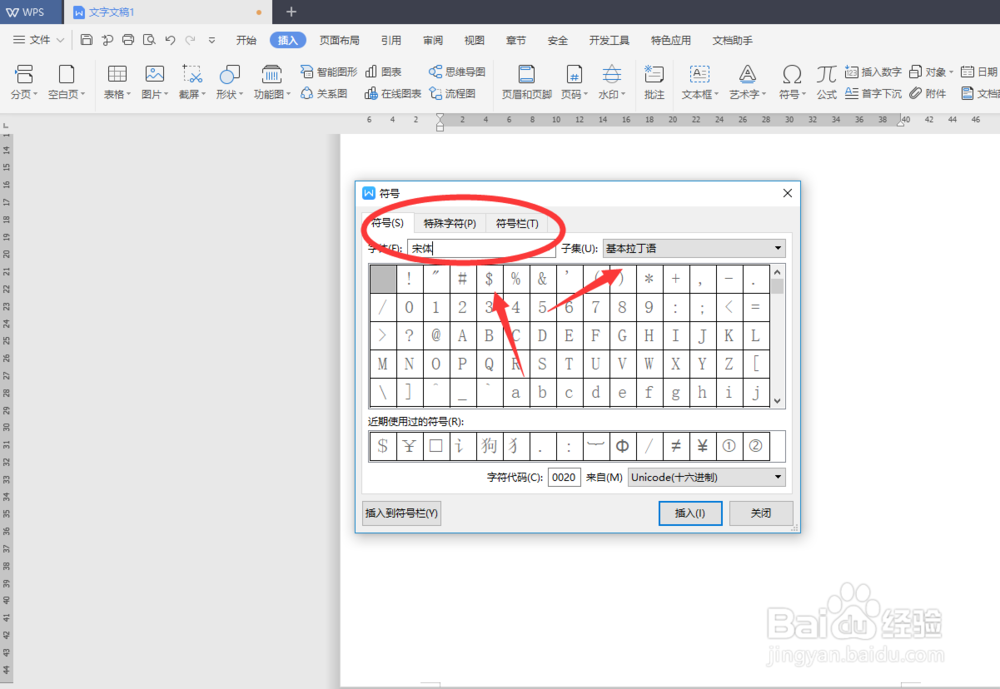Click the font name field (宋体)

point(481,248)
